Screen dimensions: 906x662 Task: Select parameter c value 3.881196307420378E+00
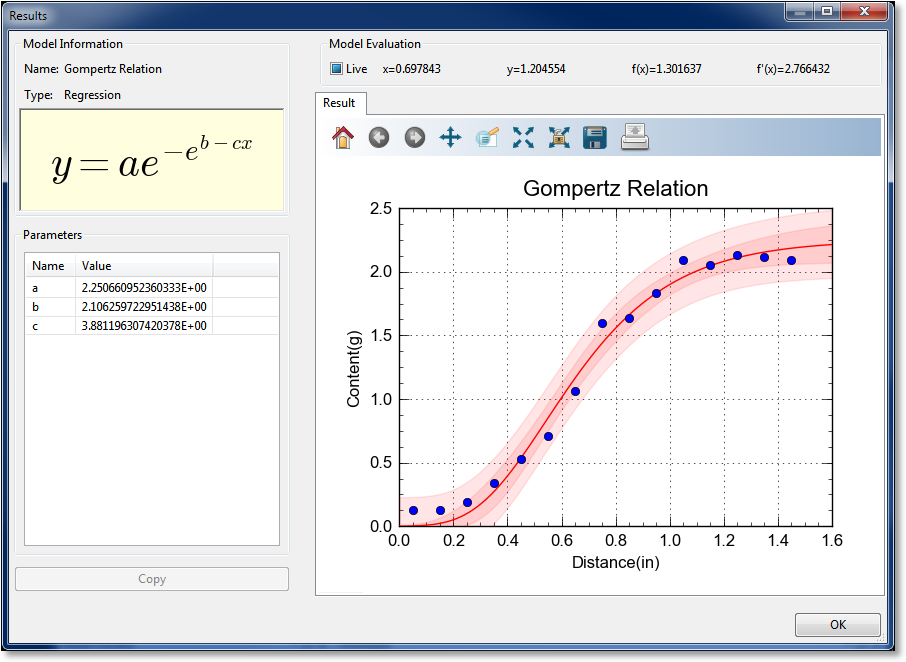coord(144,326)
